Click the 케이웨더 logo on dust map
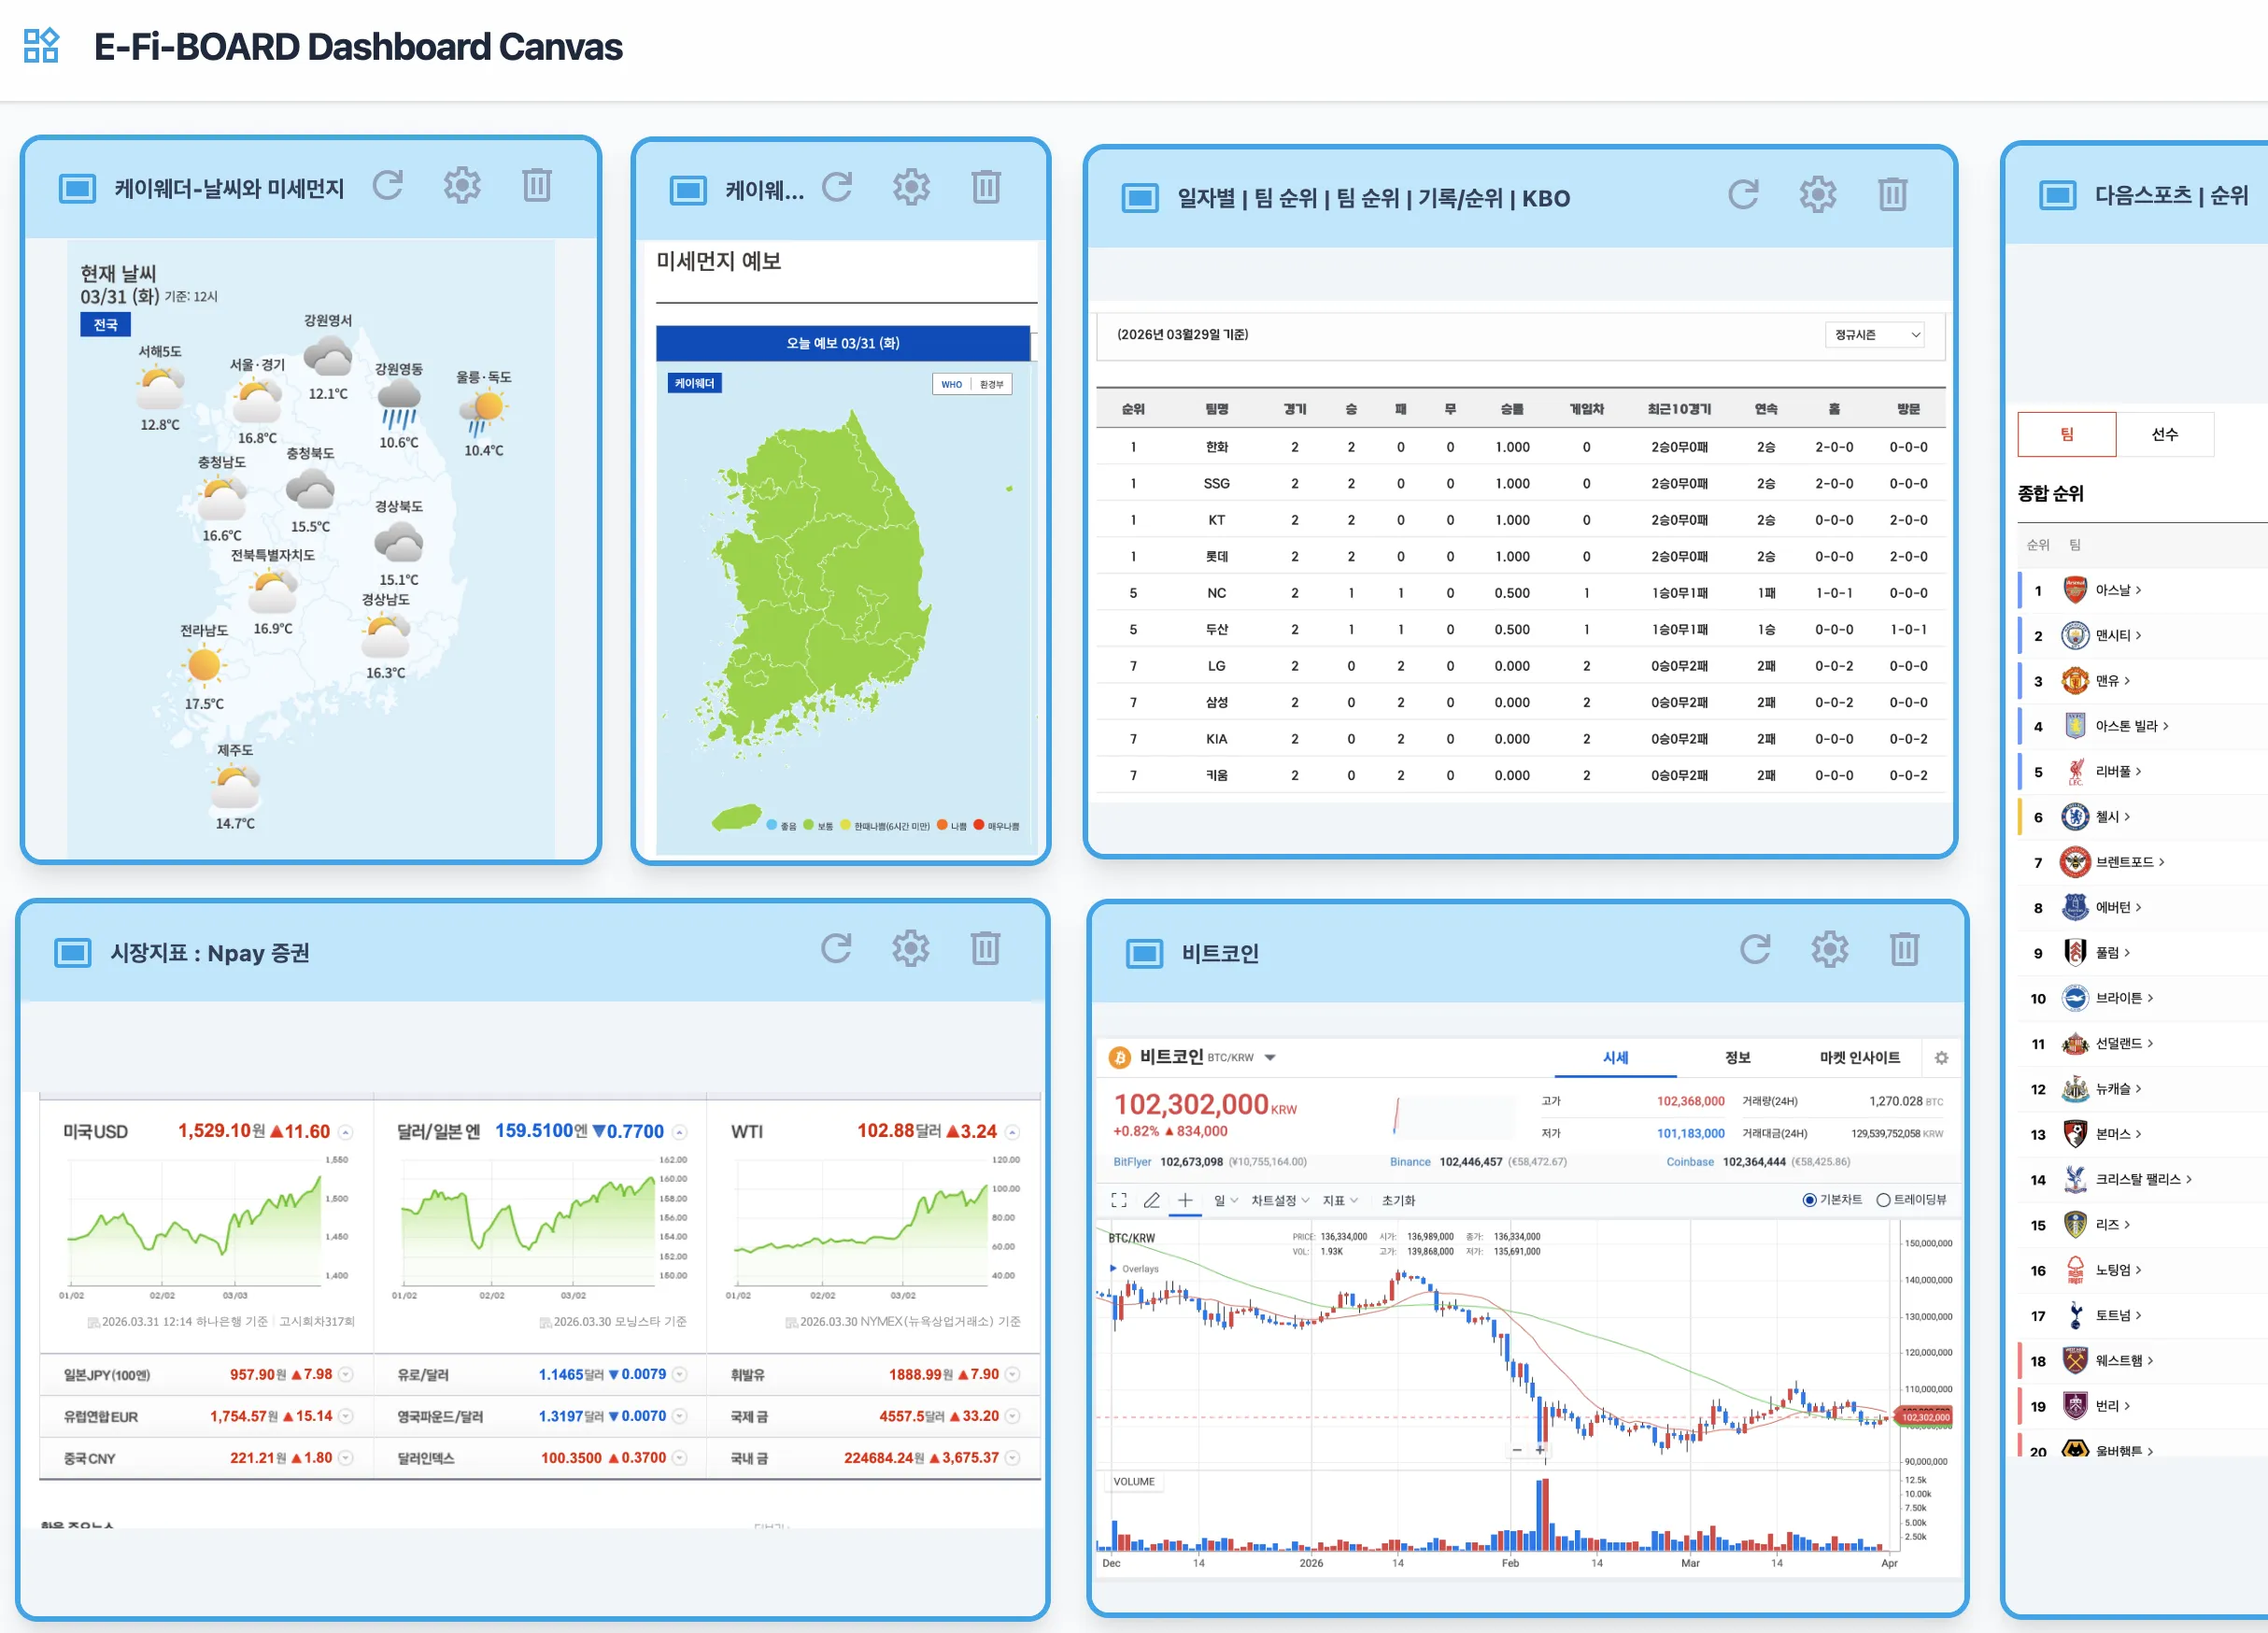This screenshot has height=1633, width=2268. (694, 384)
